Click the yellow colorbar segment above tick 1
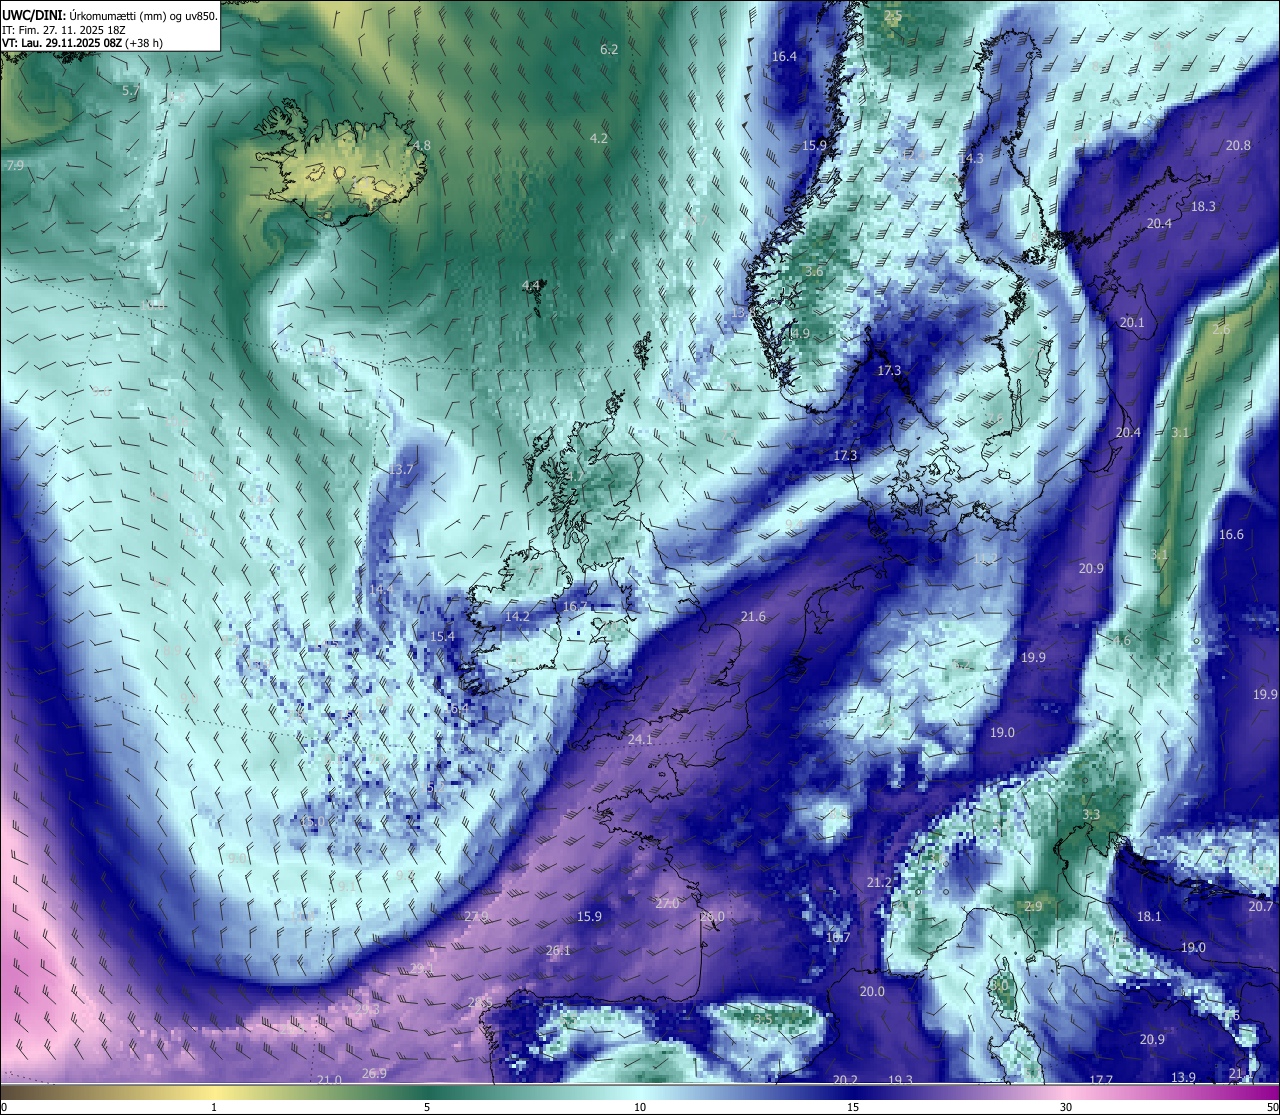1280x1115 pixels. point(214,1091)
